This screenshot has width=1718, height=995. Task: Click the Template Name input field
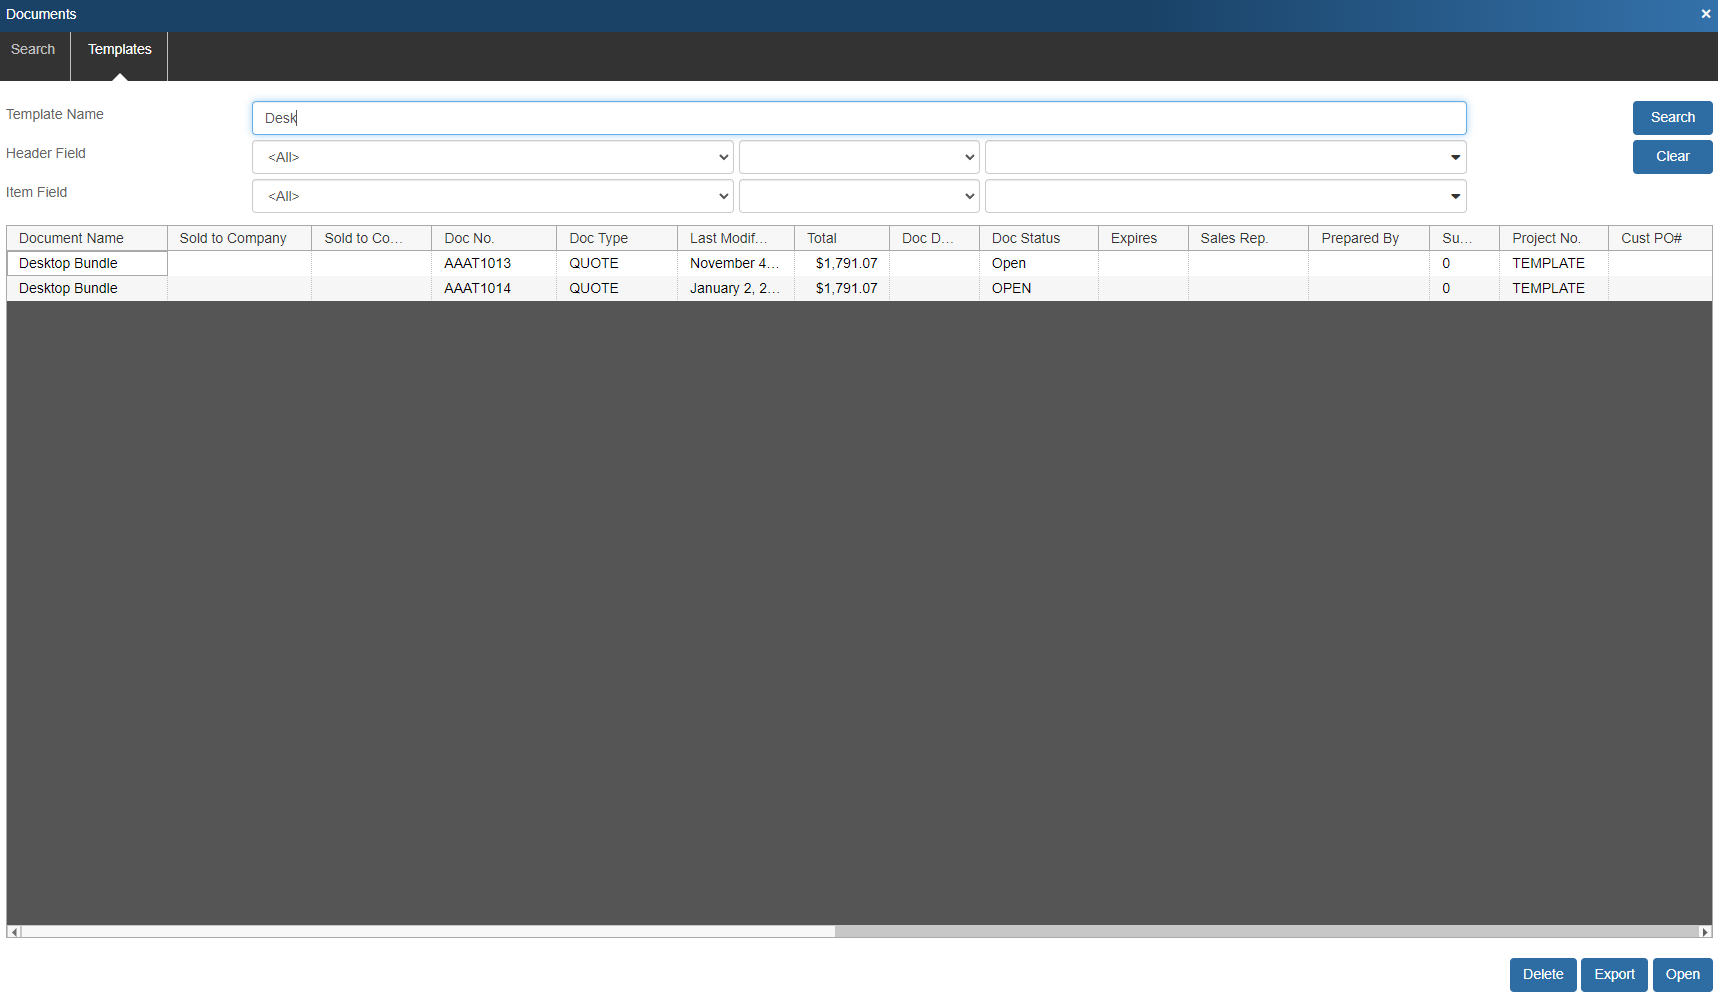point(858,118)
